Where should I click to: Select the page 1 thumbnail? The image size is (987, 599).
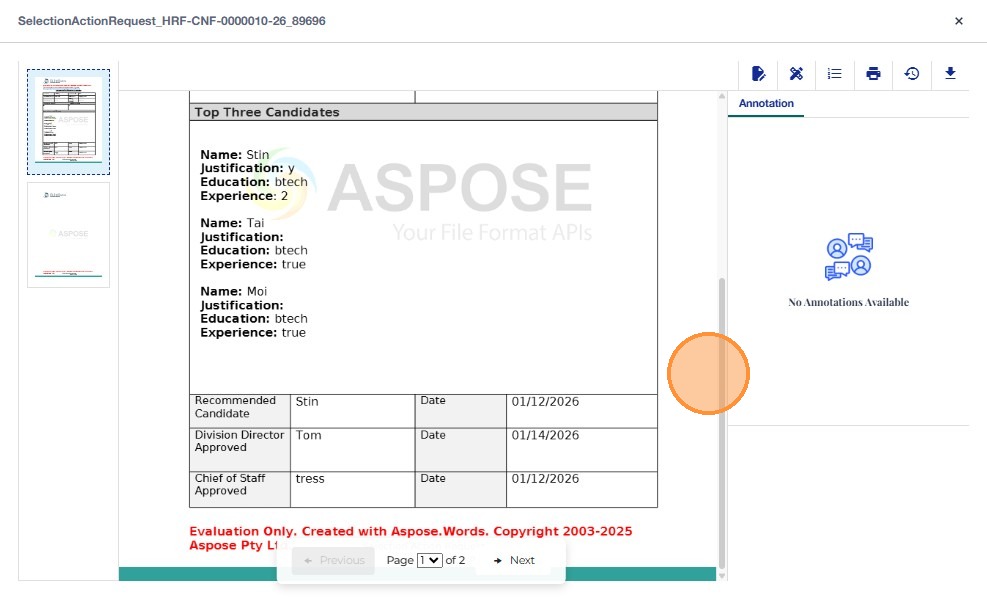68,121
